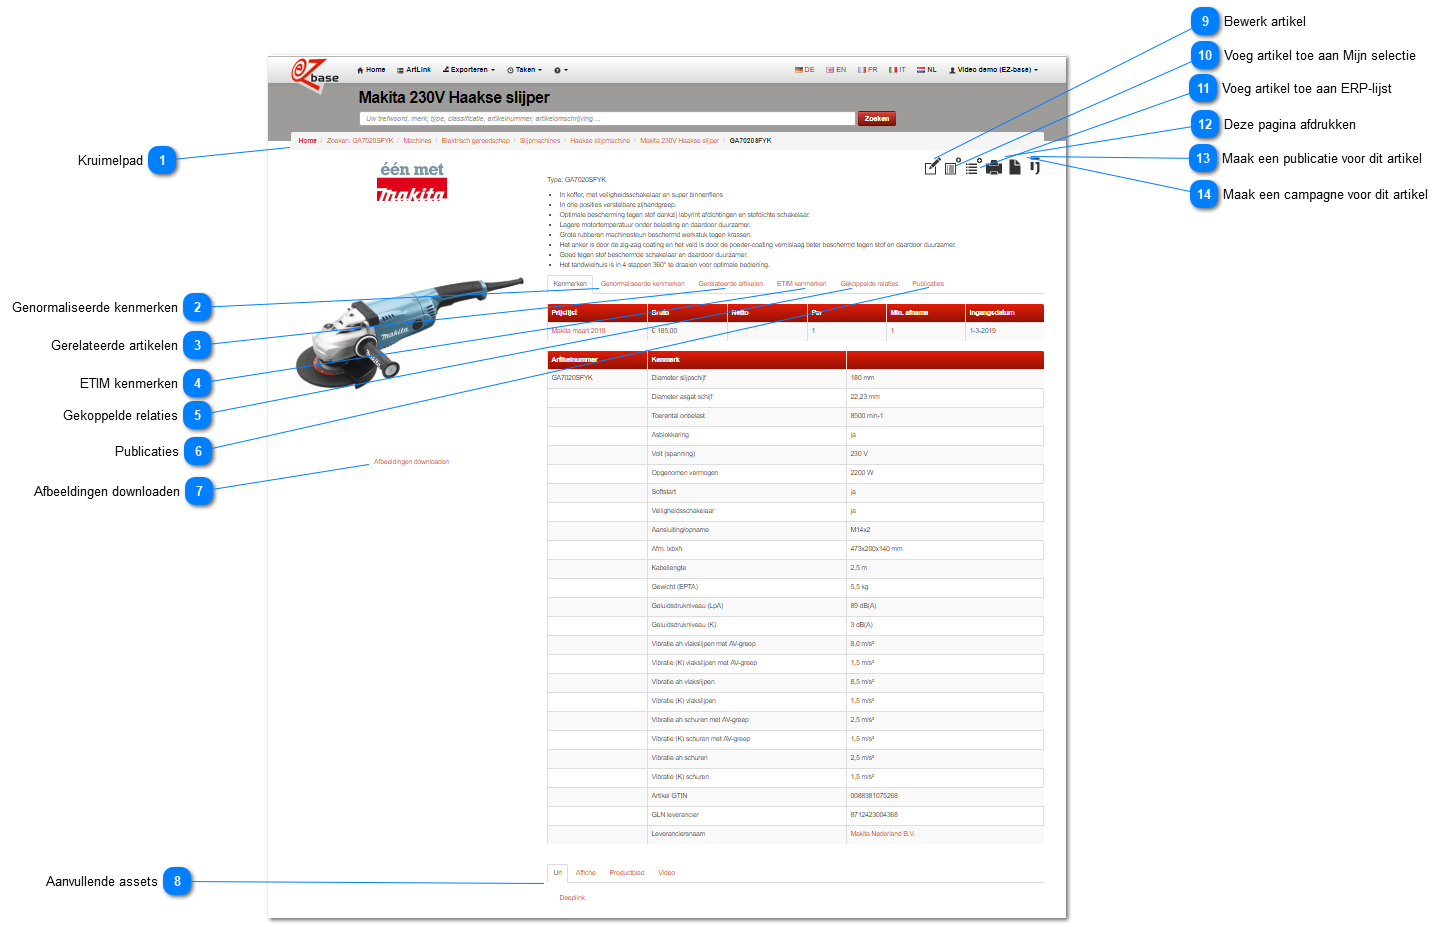Screen dimensions: 1444x927
Task: Expand the Exporteren dropdown menu
Action: tap(469, 70)
